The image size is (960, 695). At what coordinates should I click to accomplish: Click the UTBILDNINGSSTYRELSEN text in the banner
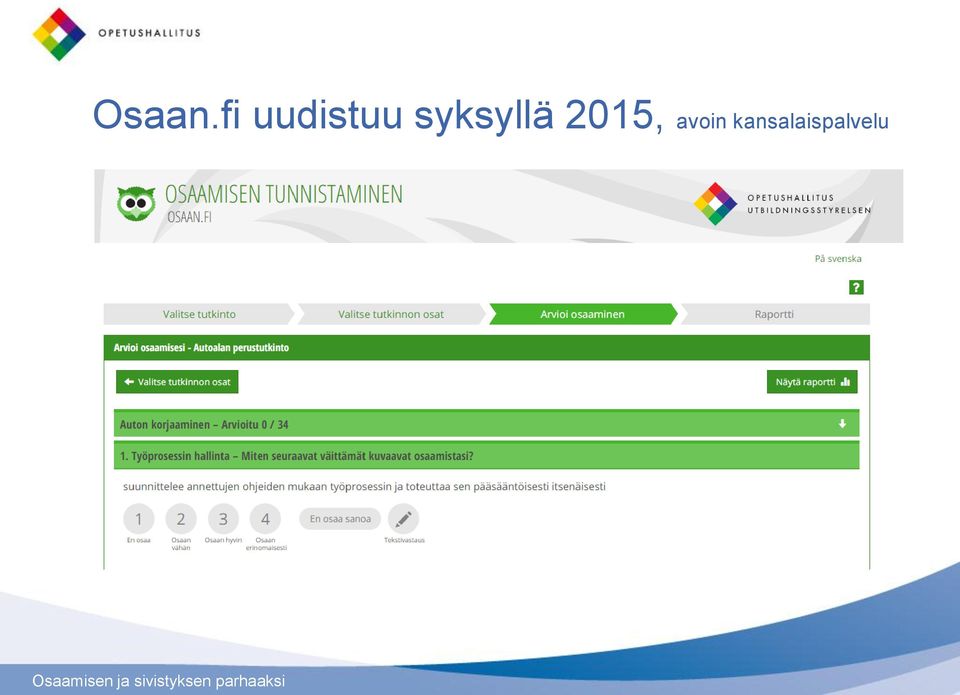(809, 210)
